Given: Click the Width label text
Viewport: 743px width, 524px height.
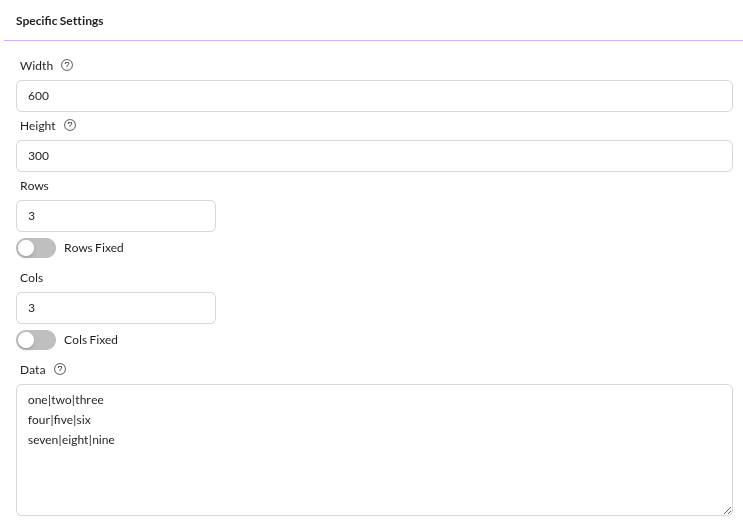Looking at the screenshot, I should [x=36, y=66].
